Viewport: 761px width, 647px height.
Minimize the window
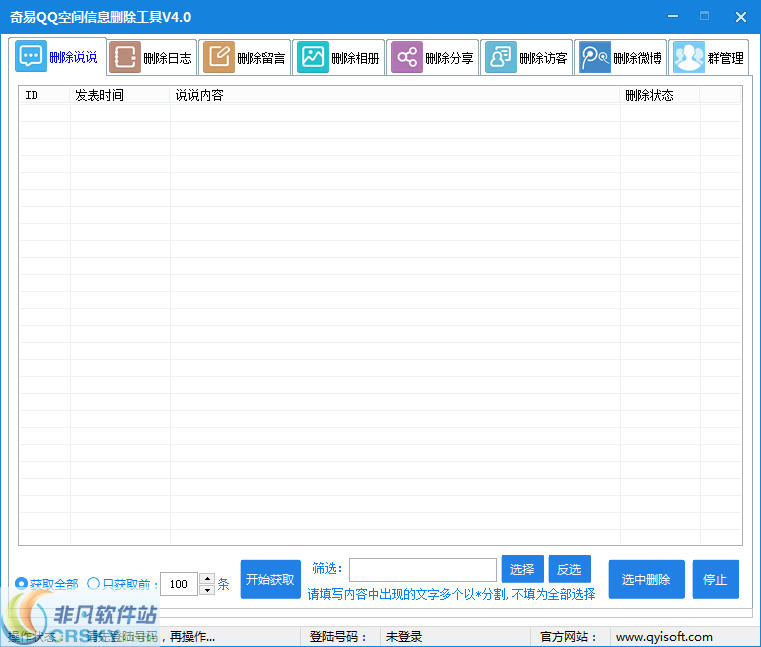tap(673, 16)
